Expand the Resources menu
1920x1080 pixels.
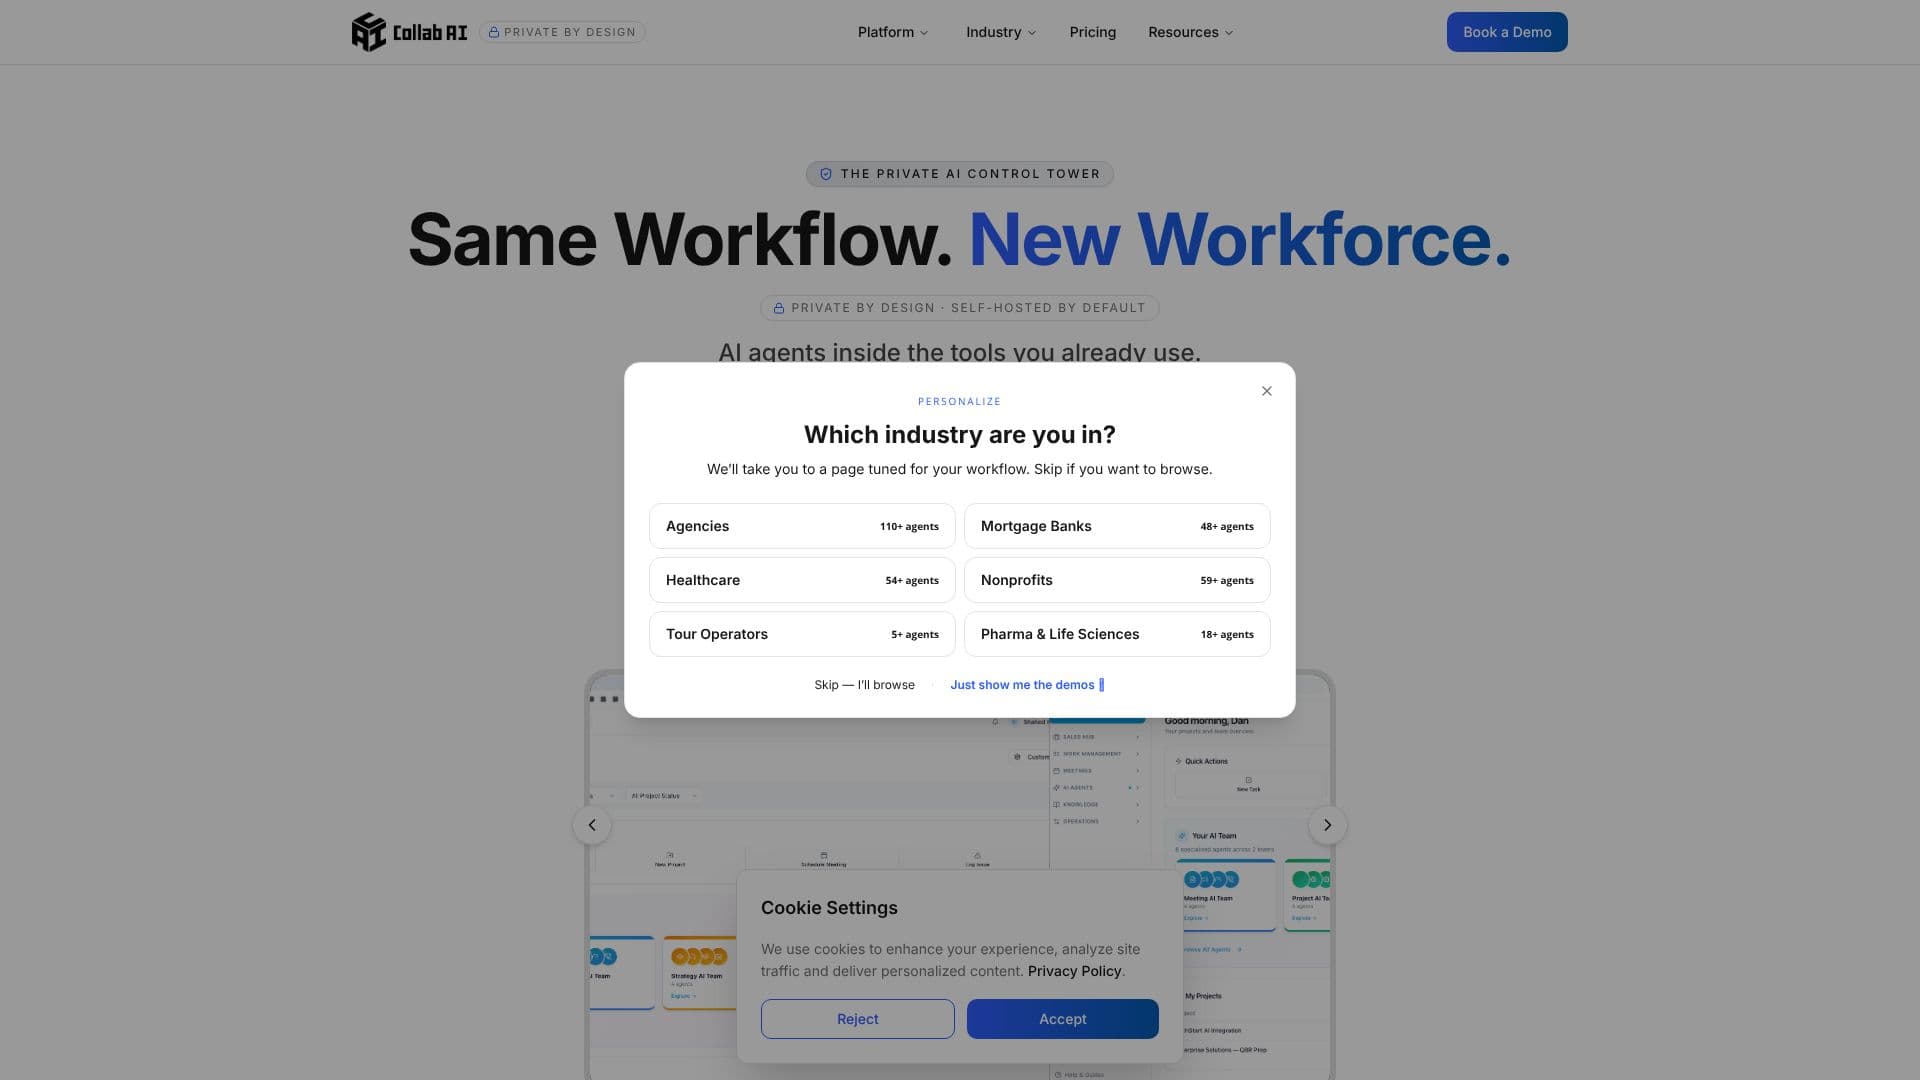click(x=1190, y=32)
